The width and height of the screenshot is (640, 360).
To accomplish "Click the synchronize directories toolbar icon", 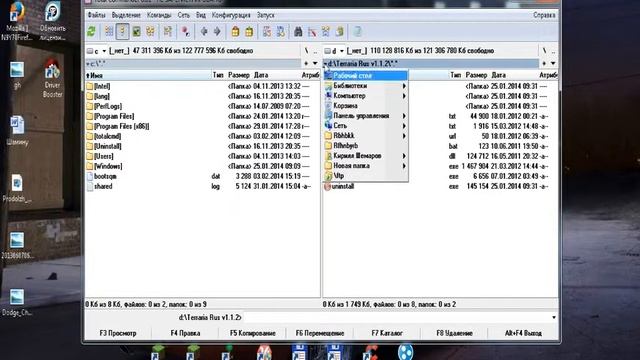I will 326,31.
